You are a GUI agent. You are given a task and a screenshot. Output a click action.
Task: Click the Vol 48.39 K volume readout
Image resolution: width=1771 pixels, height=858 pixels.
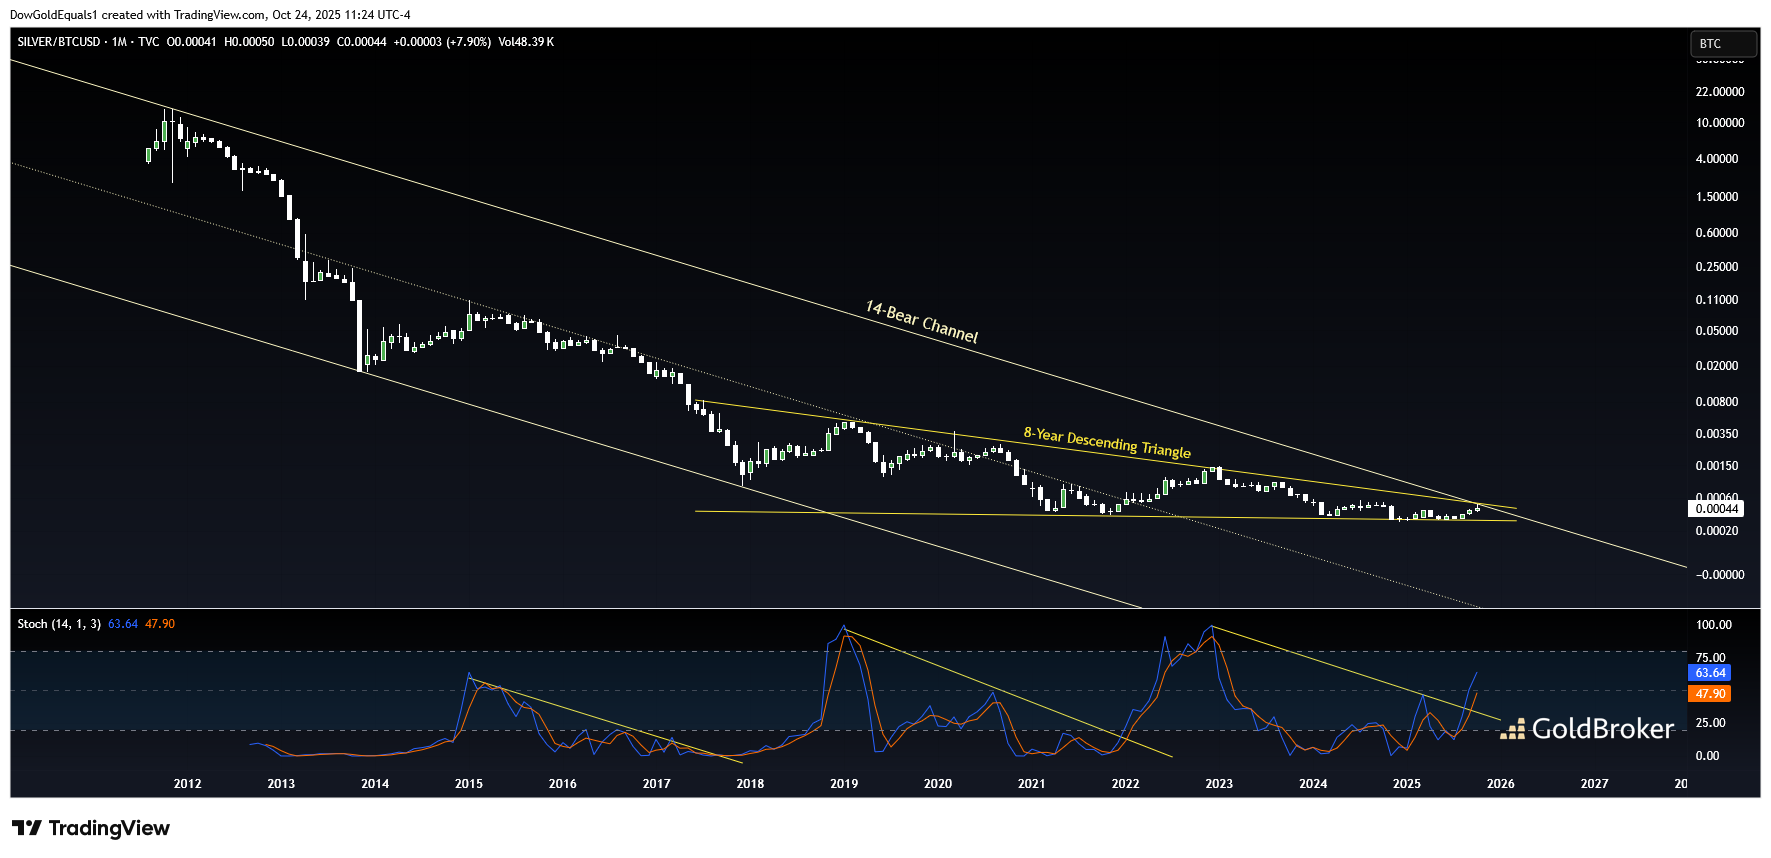(526, 42)
